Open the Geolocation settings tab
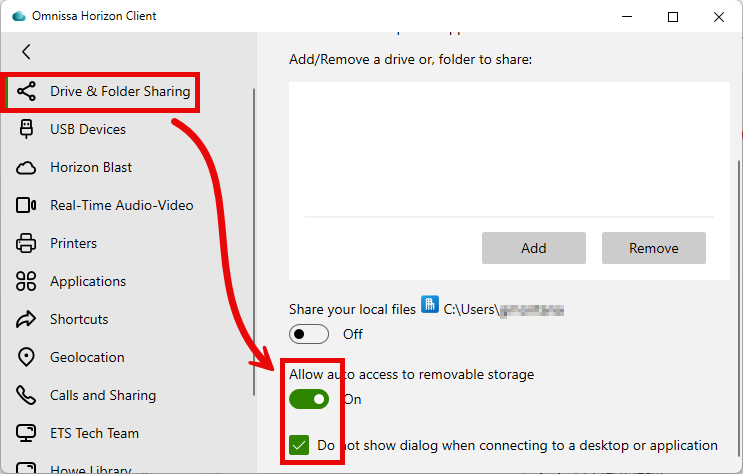The image size is (743, 474). pyautogui.click(x=87, y=357)
